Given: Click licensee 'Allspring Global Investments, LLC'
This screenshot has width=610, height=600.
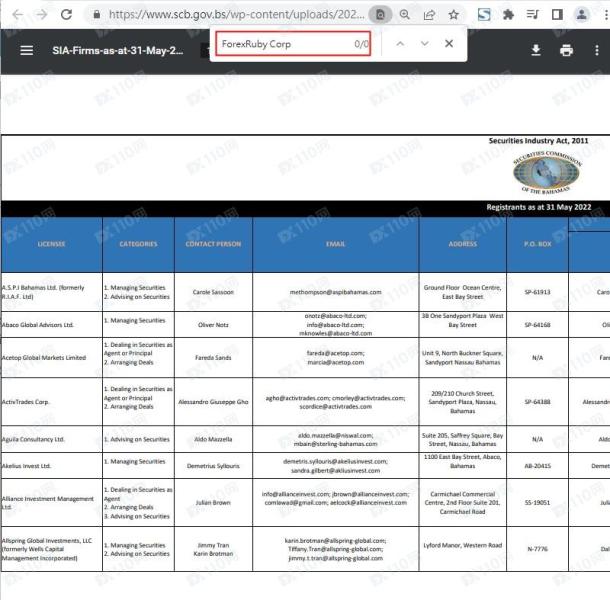Looking at the screenshot, I should coord(47,540).
